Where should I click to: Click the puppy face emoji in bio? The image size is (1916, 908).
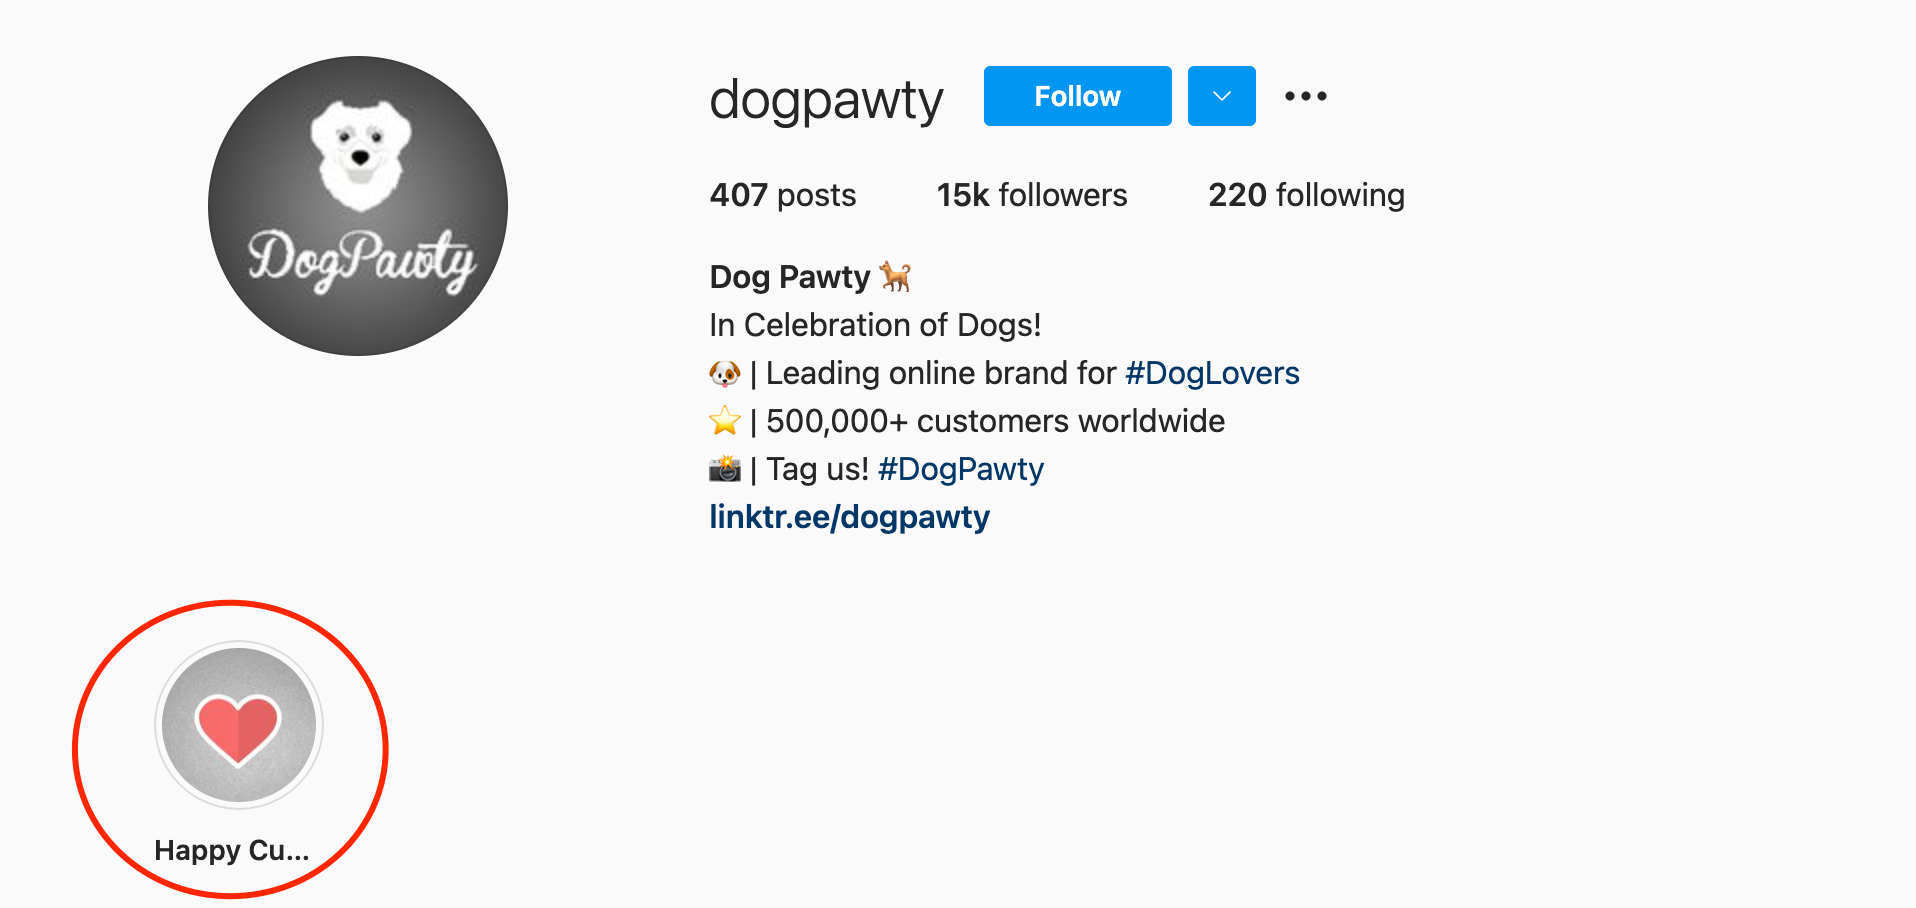tap(725, 374)
